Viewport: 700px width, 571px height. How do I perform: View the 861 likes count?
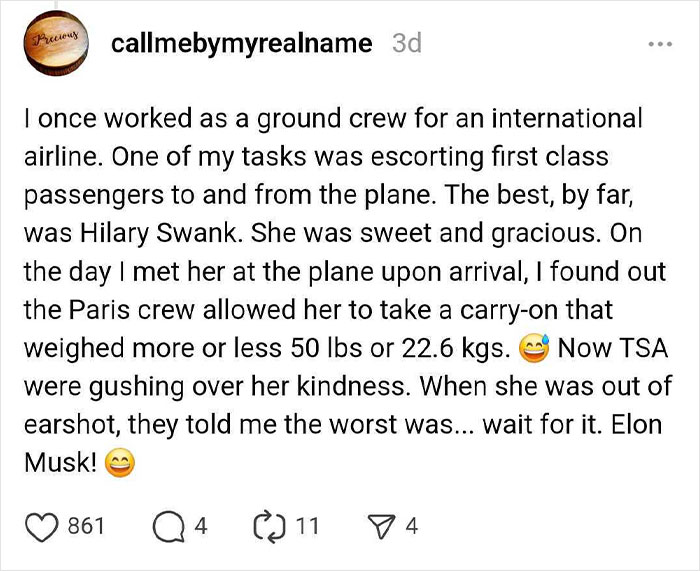tap(86, 525)
